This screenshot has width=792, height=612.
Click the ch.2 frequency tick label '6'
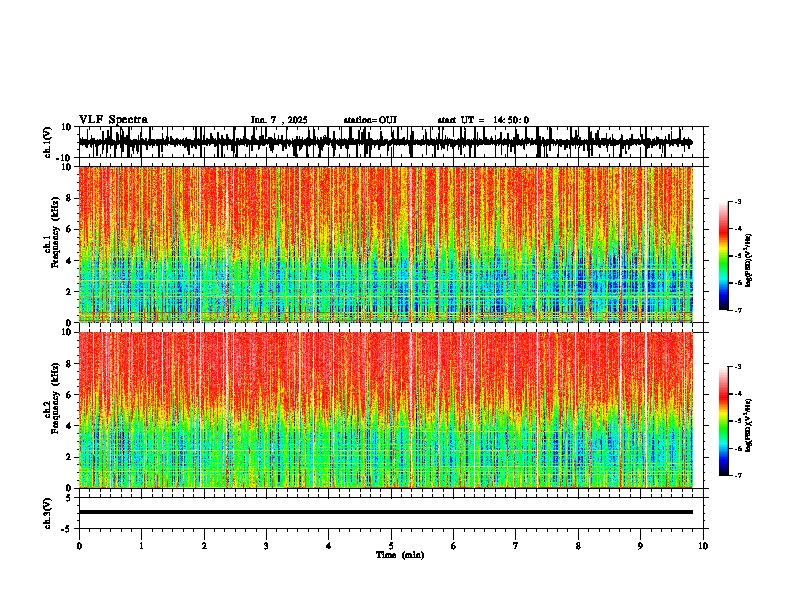pos(70,395)
